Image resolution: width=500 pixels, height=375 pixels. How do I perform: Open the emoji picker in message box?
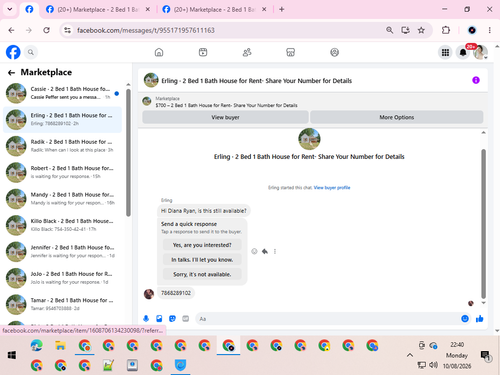coord(465,319)
